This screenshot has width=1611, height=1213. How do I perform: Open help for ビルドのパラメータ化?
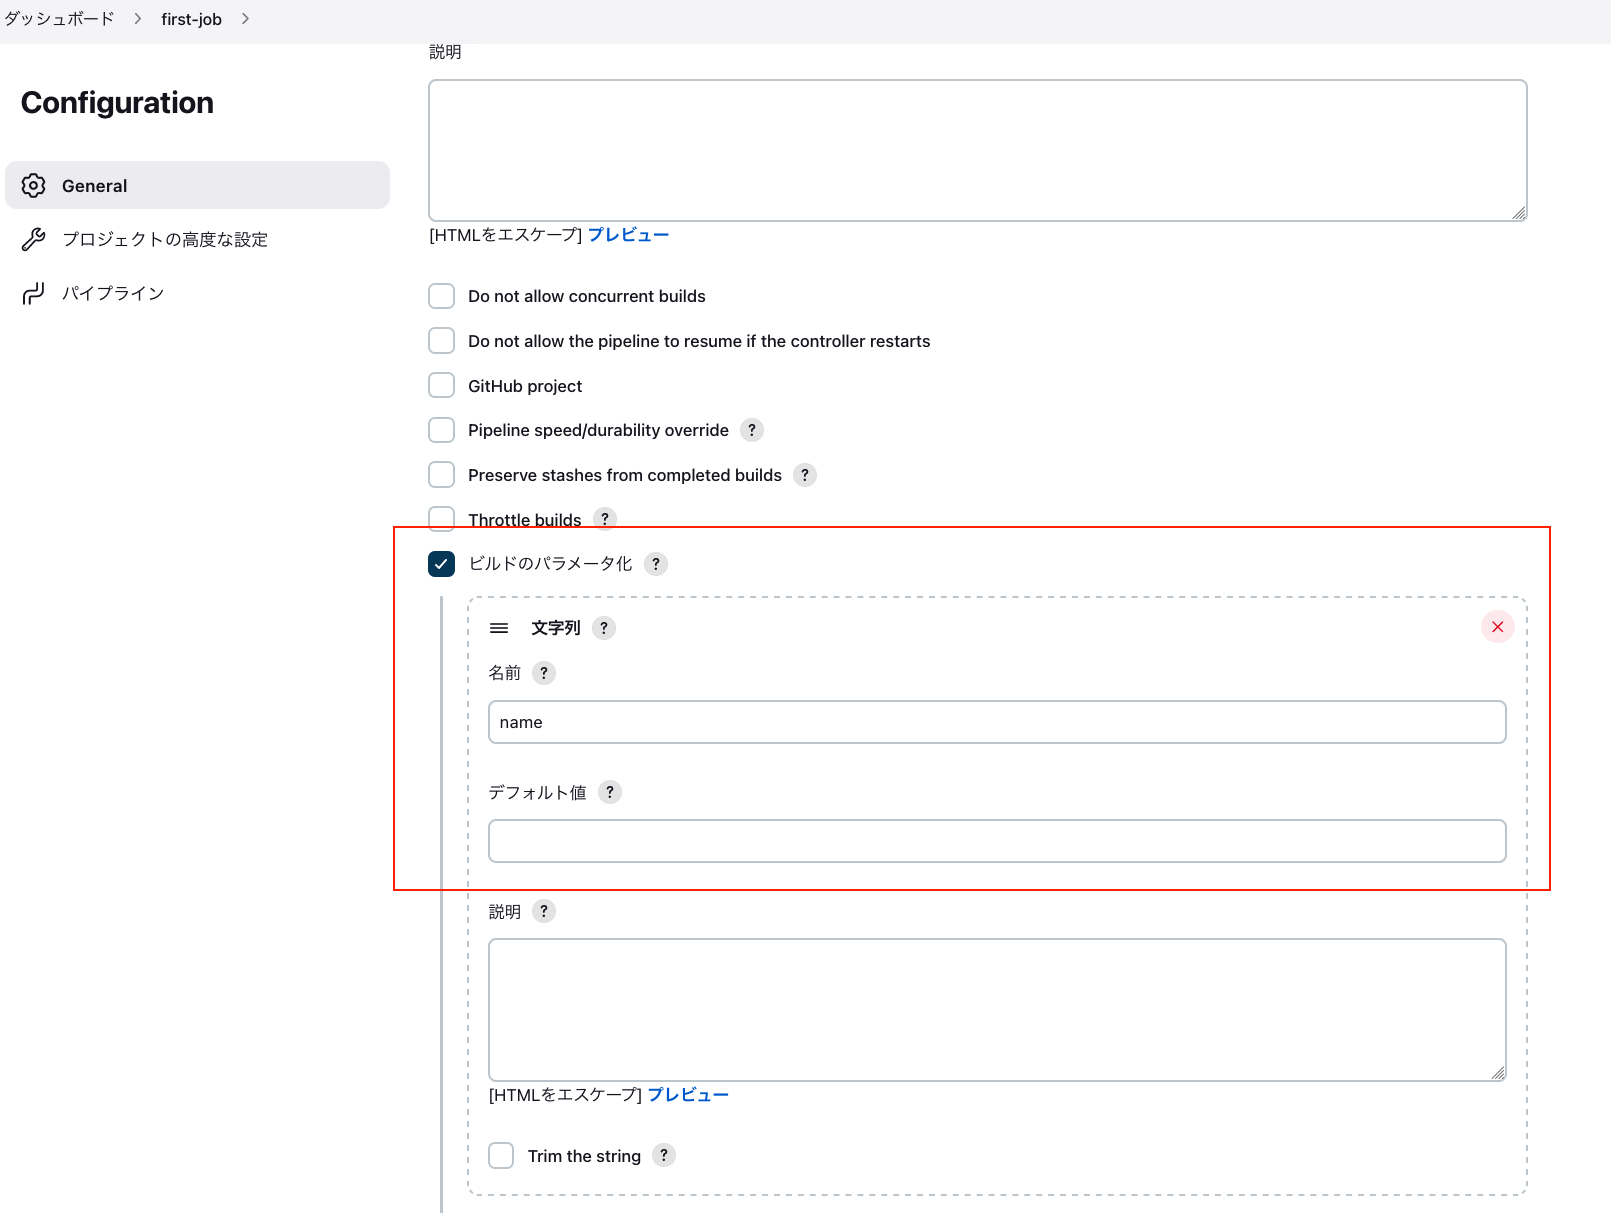click(x=656, y=564)
